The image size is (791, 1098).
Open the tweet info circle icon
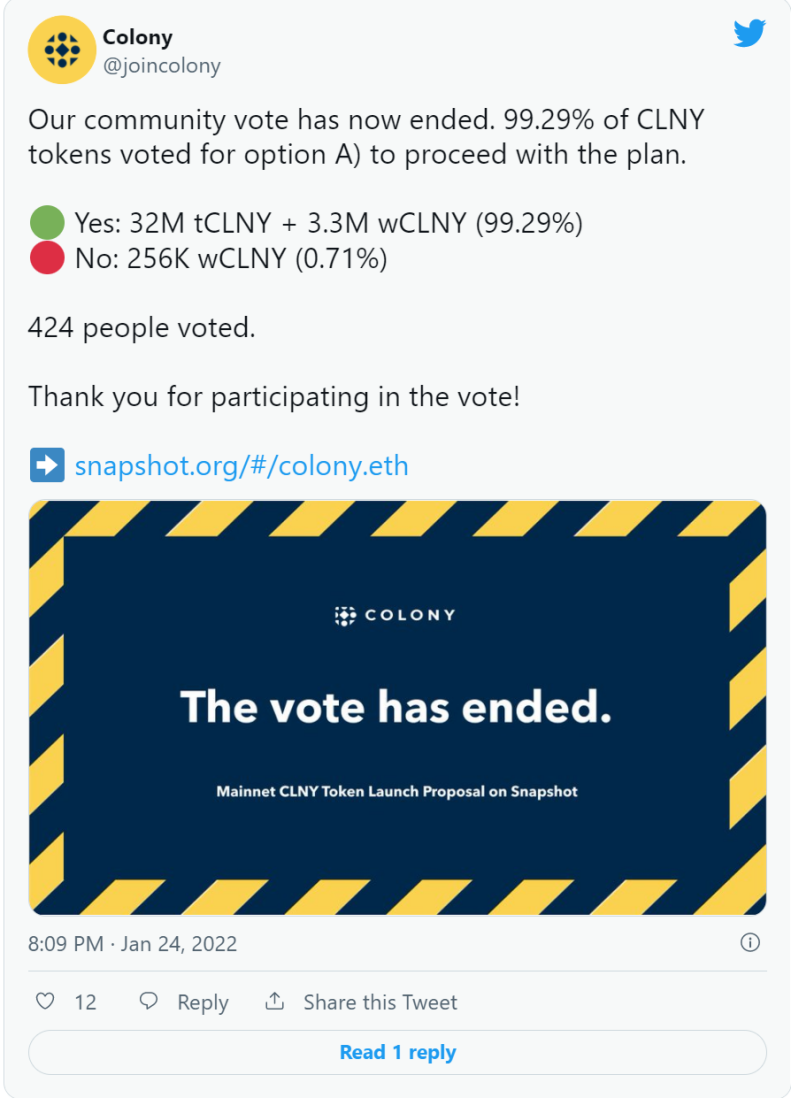tap(750, 943)
